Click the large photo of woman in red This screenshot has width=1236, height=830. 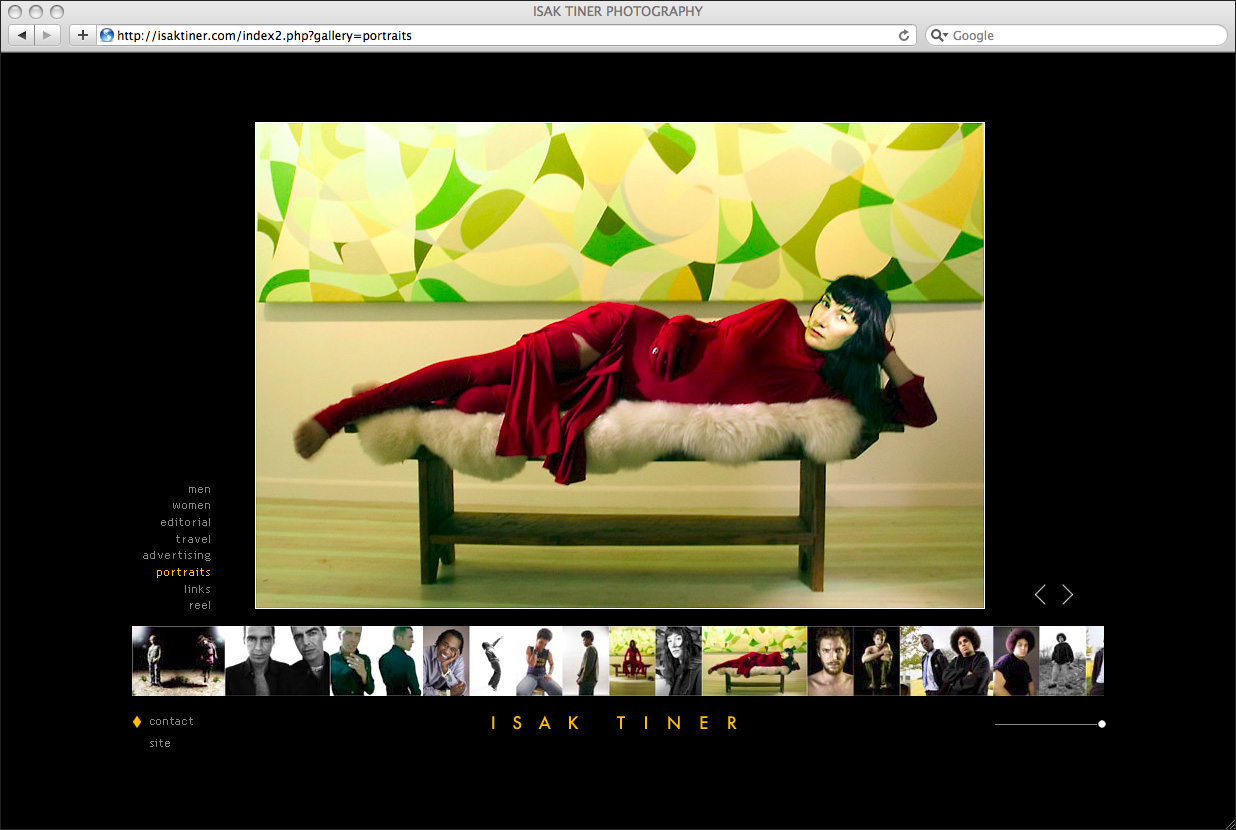coord(620,365)
